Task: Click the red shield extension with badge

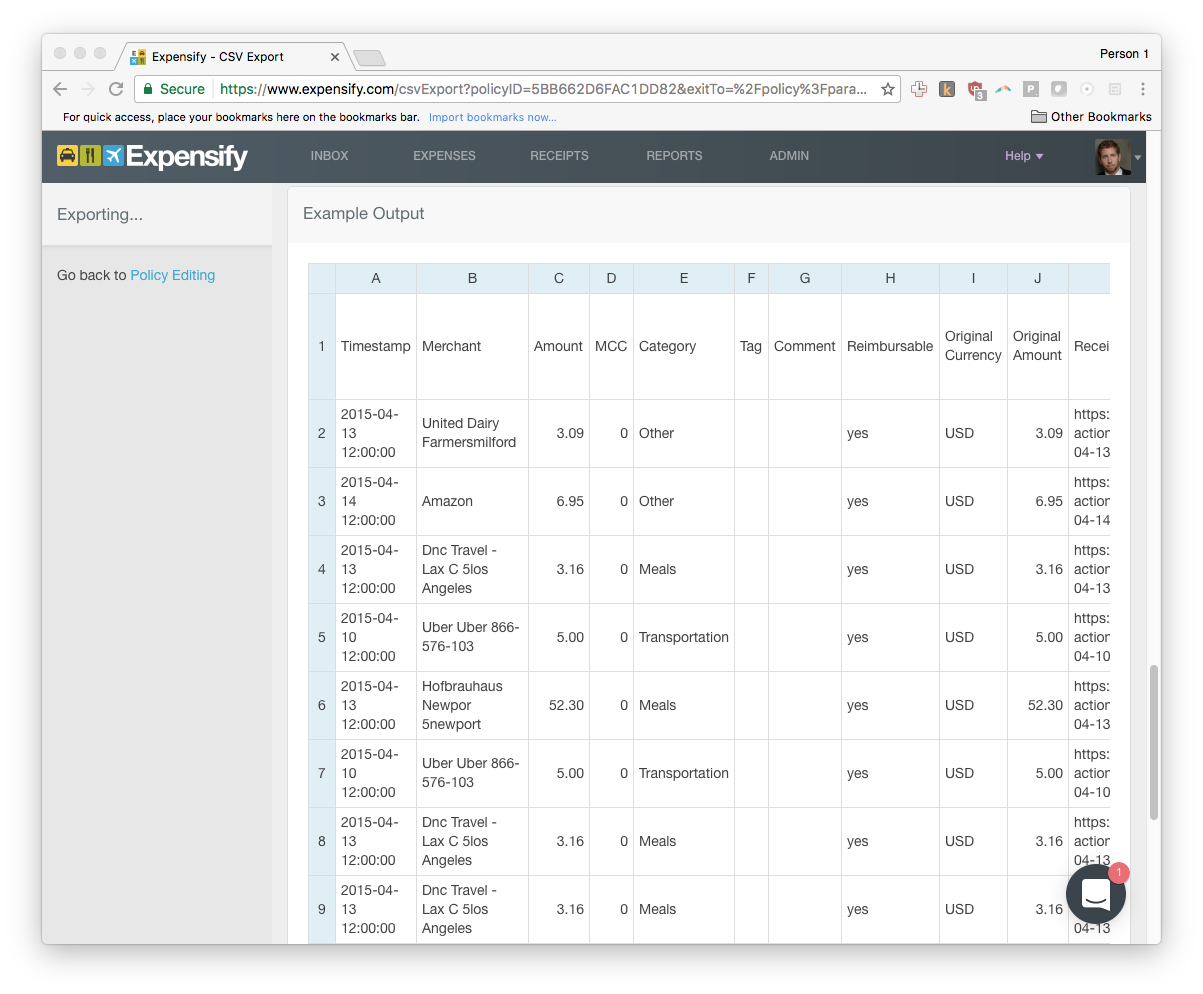Action: coord(975,89)
